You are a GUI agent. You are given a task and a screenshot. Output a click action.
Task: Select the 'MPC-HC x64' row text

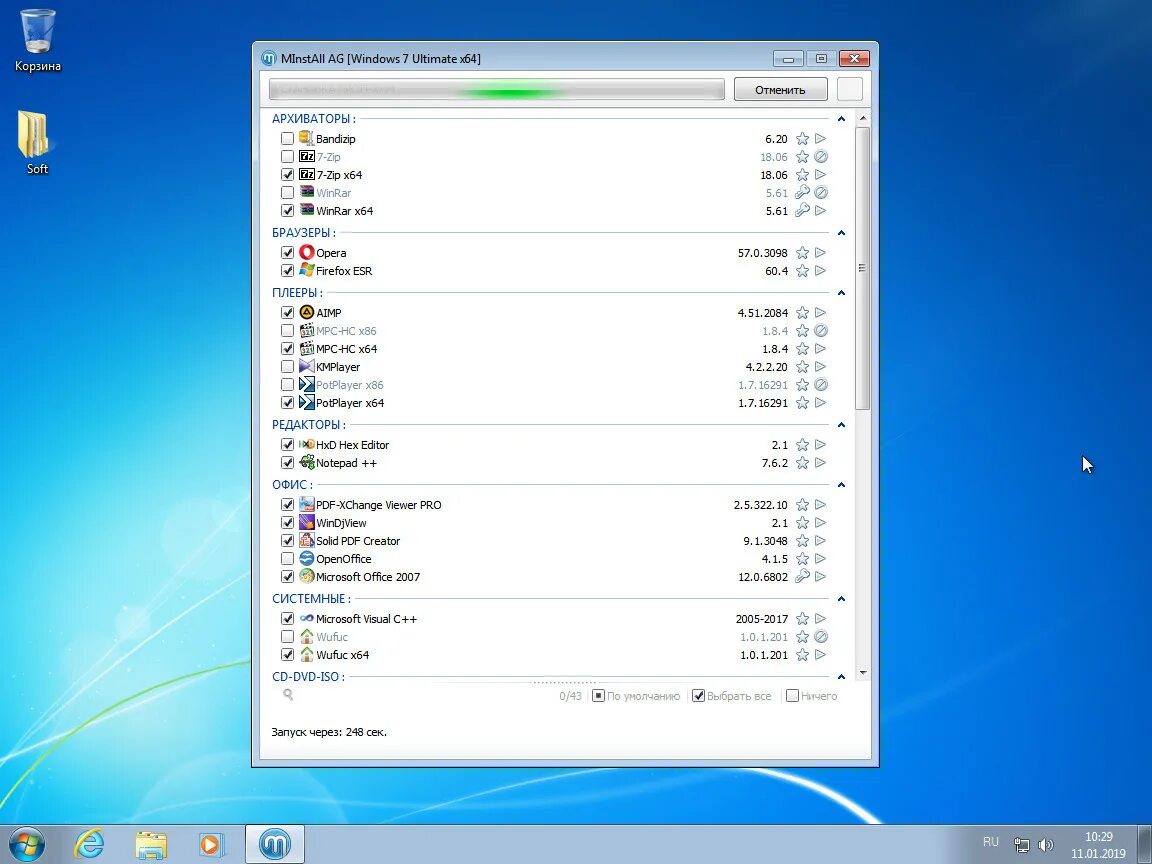pyautogui.click(x=346, y=349)
